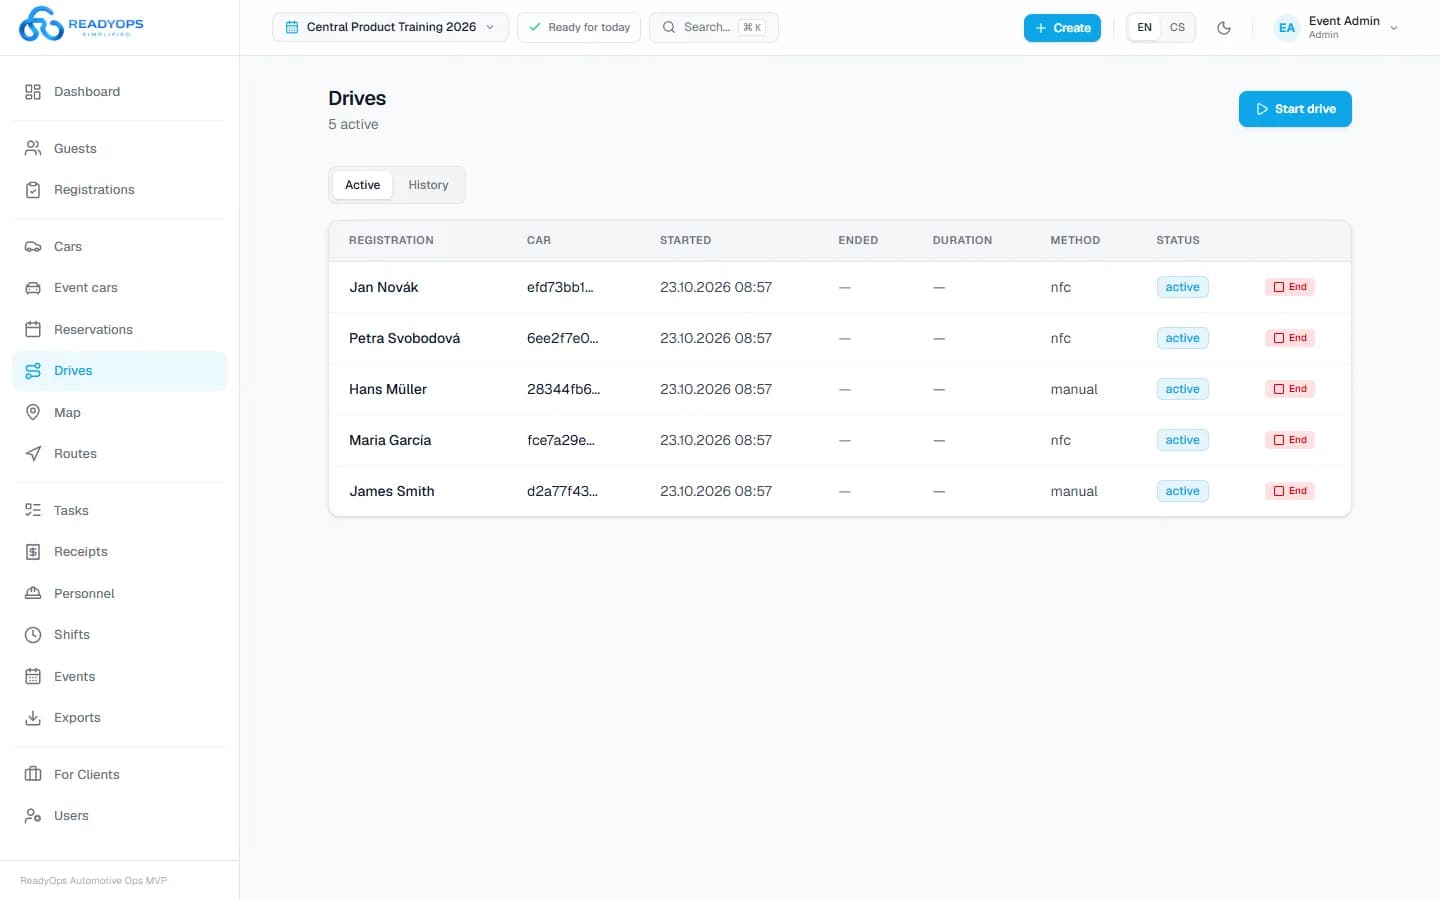Switch to the History tab

click(x=428, y=185)
